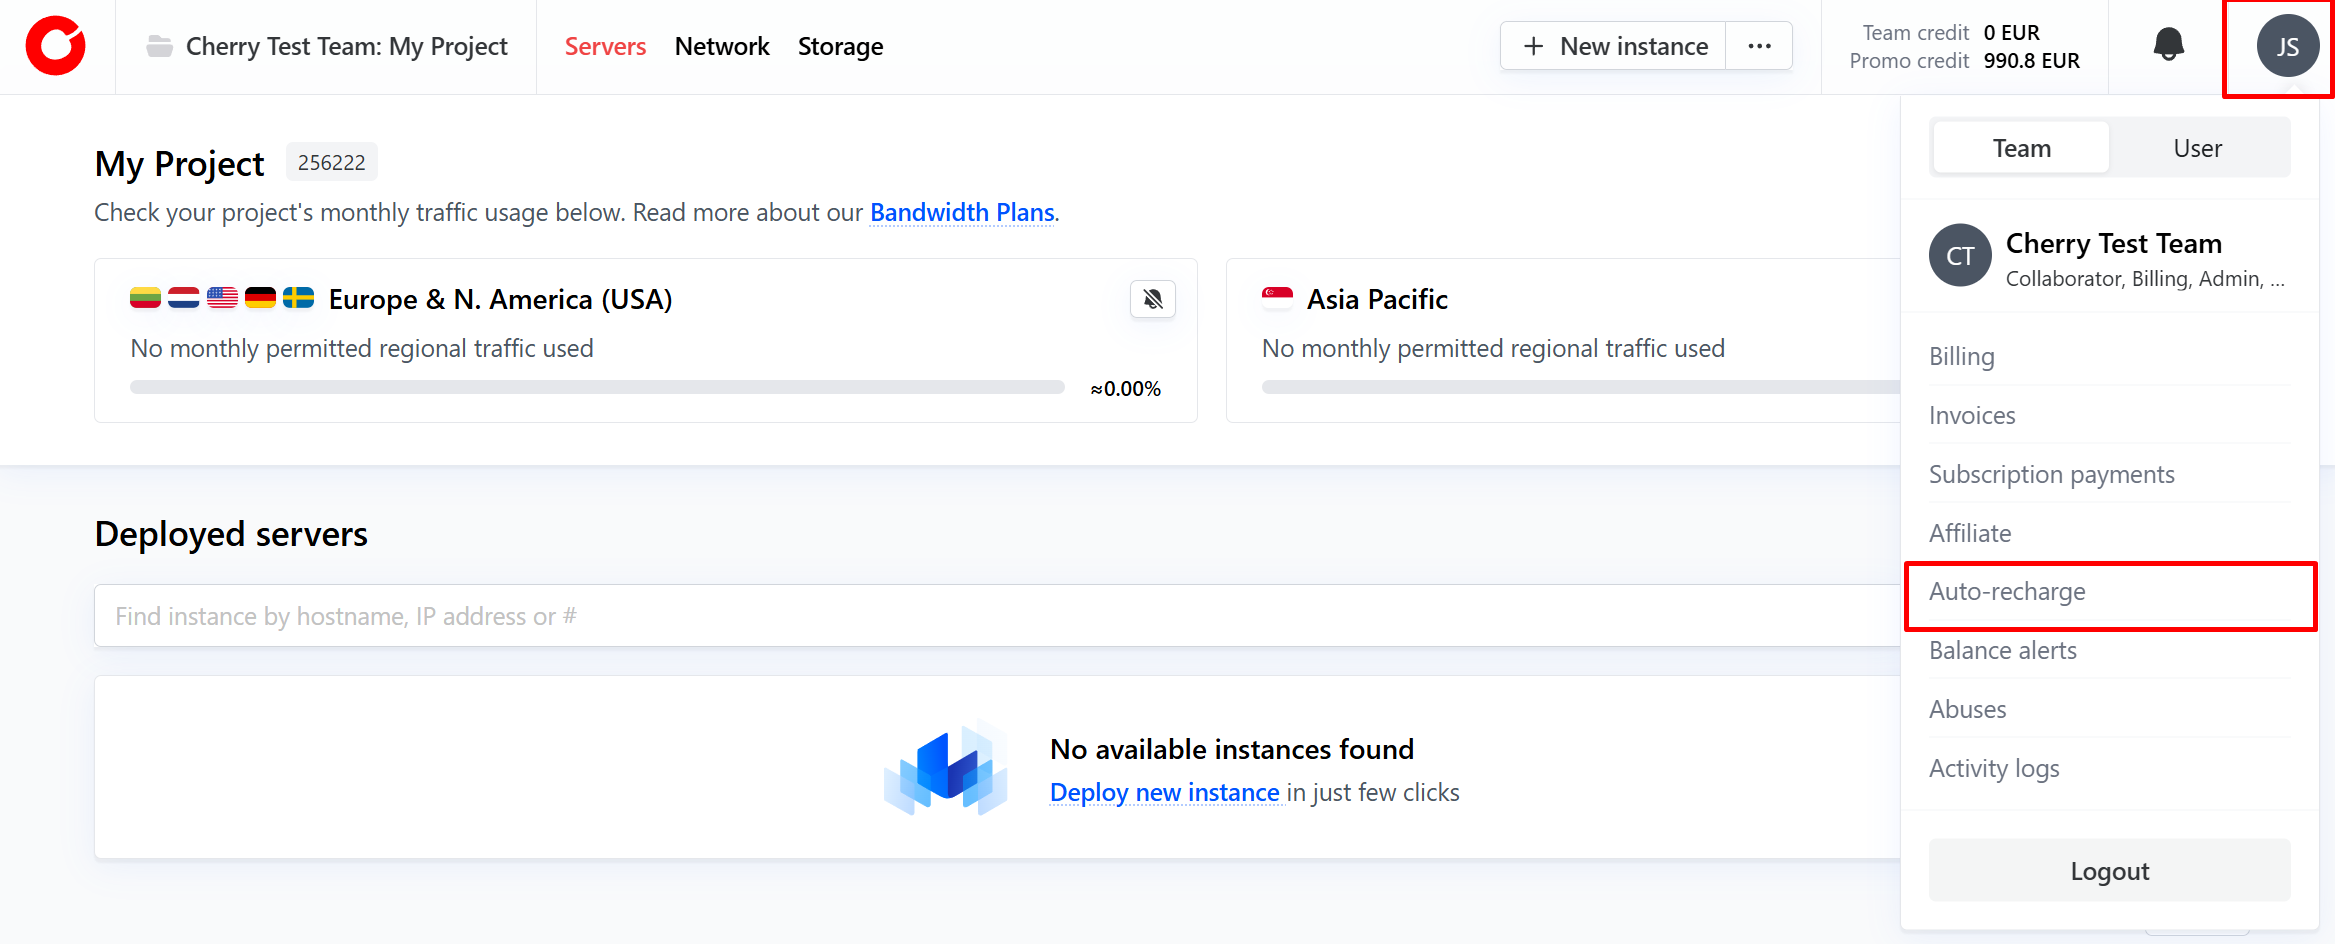Focus the find instance search field
Image resolution: width=2335 pixels, height=944 pixels.
click(x=995, y=616)
